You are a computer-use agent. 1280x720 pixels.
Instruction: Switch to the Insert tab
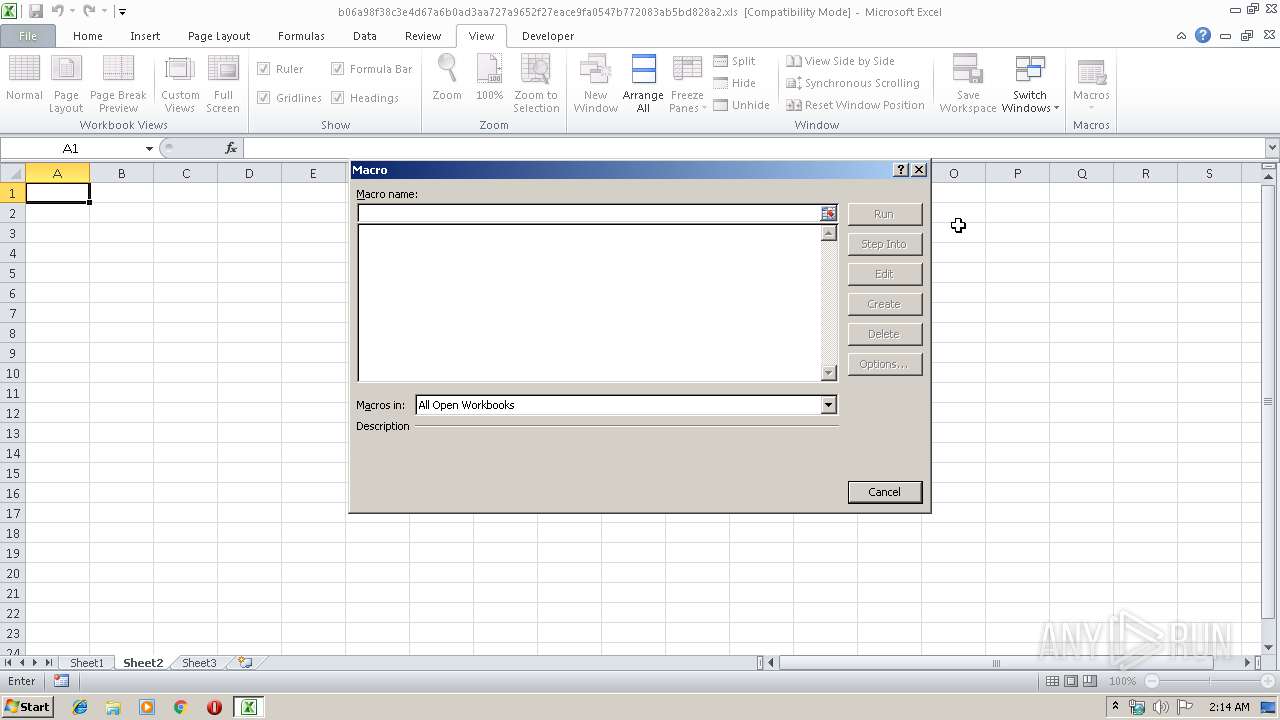coord(145,35)
